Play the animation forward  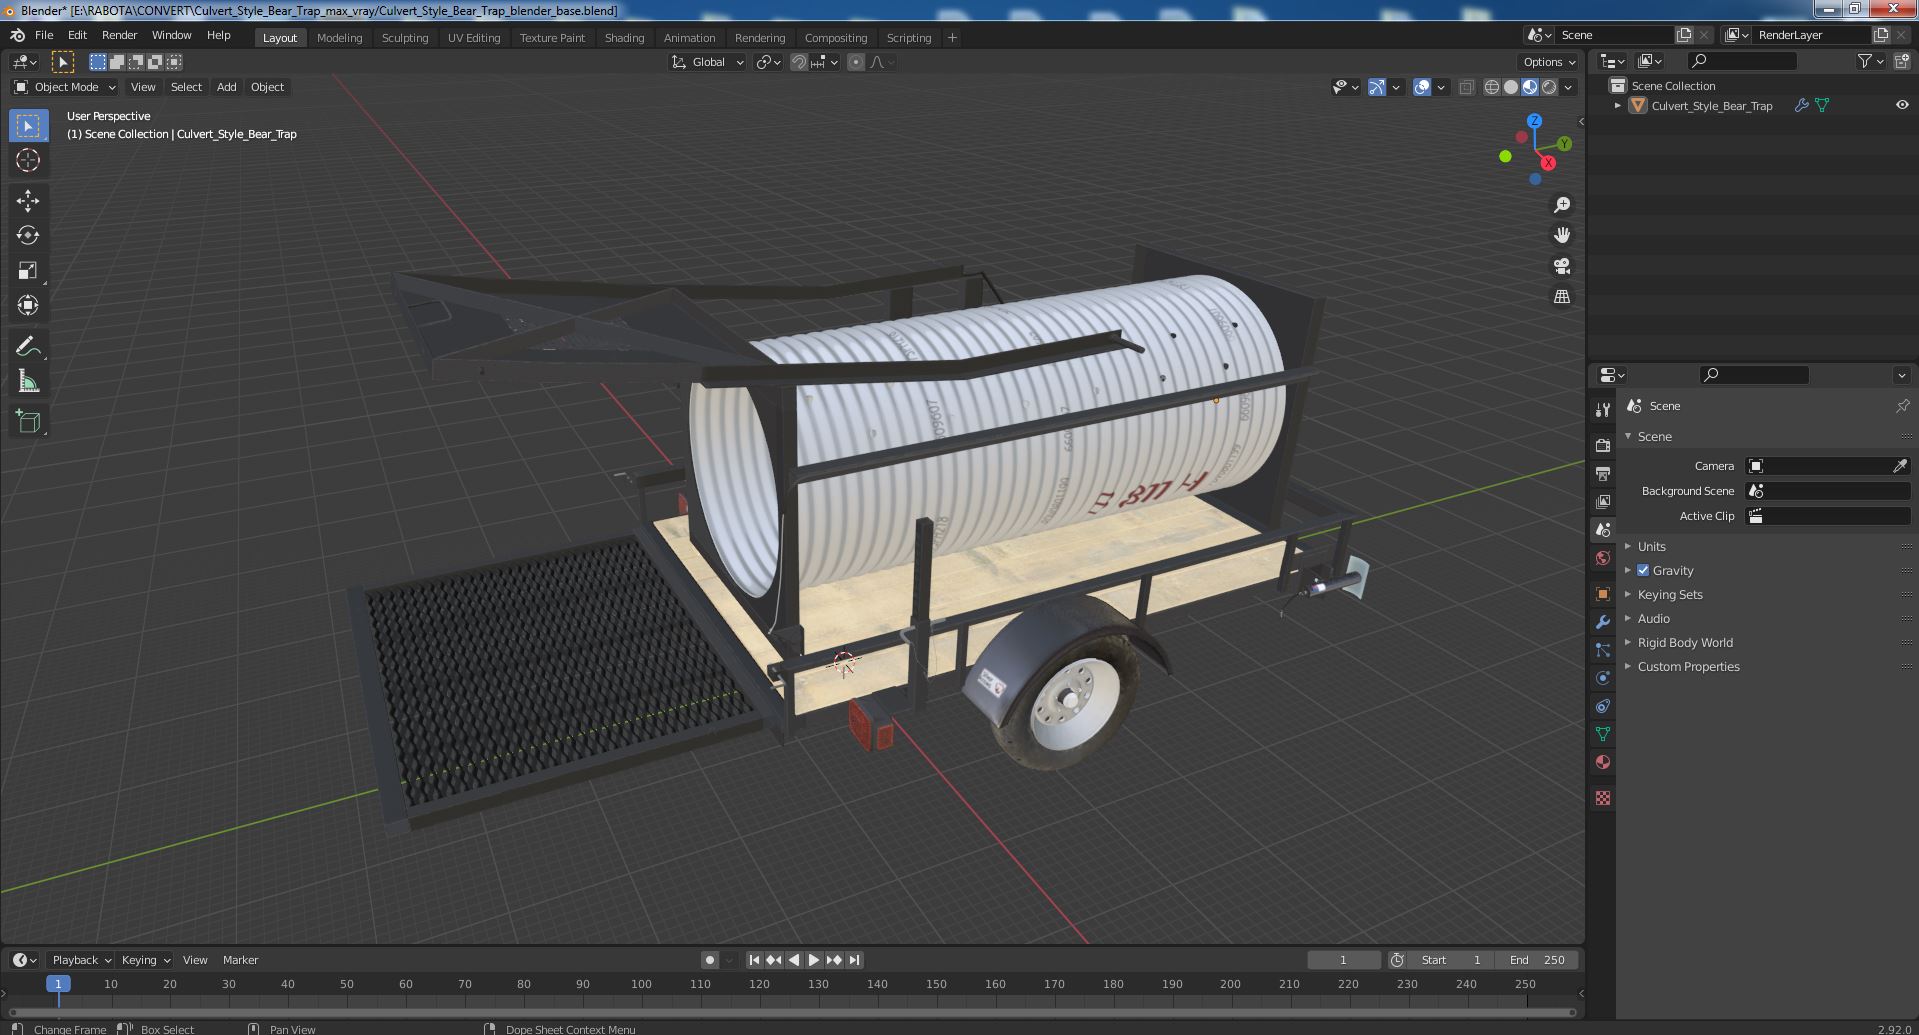tap(814, 960)
